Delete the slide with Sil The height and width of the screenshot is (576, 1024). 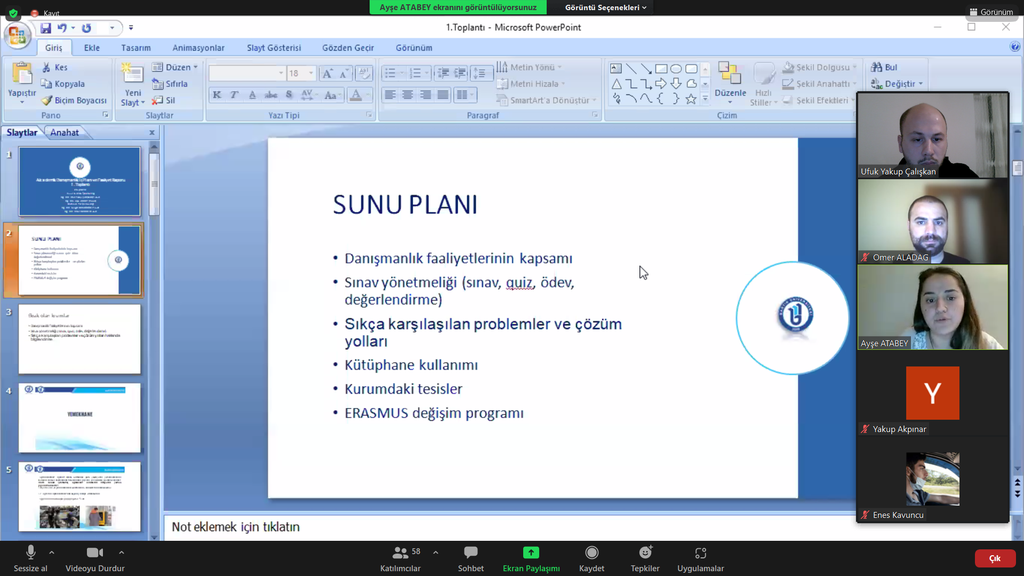pos(164,101)
